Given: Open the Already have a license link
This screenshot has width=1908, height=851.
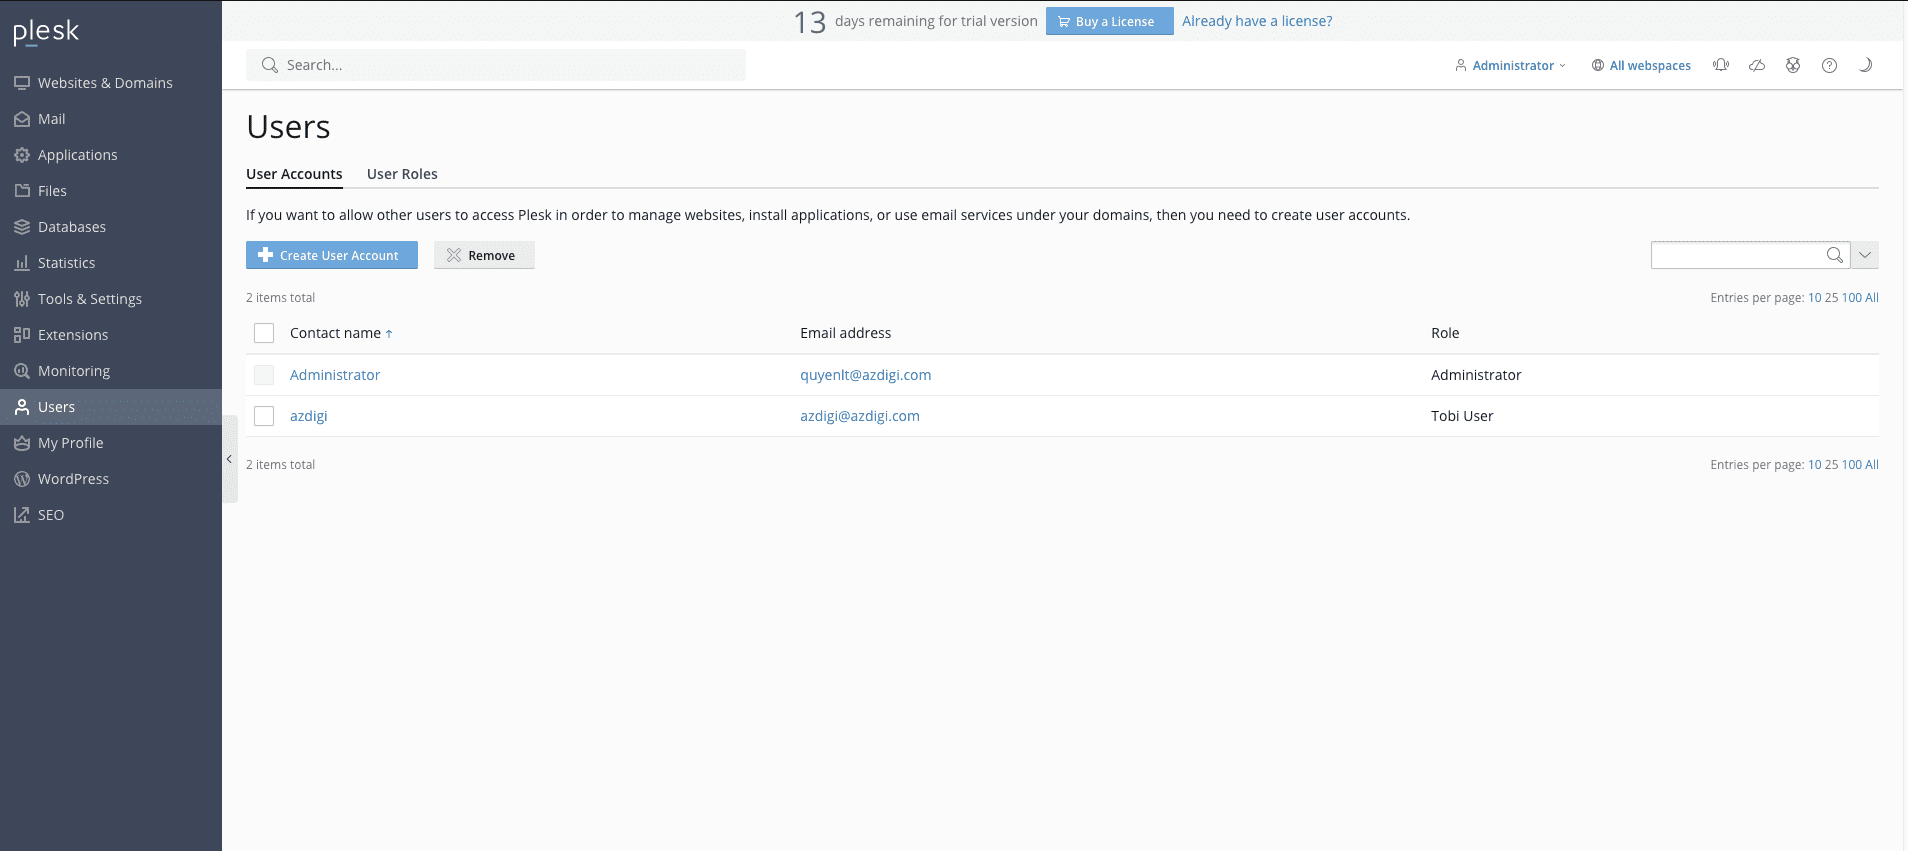Looking at the screenshot, I should pyautogui.click(x=1257, y=21).
